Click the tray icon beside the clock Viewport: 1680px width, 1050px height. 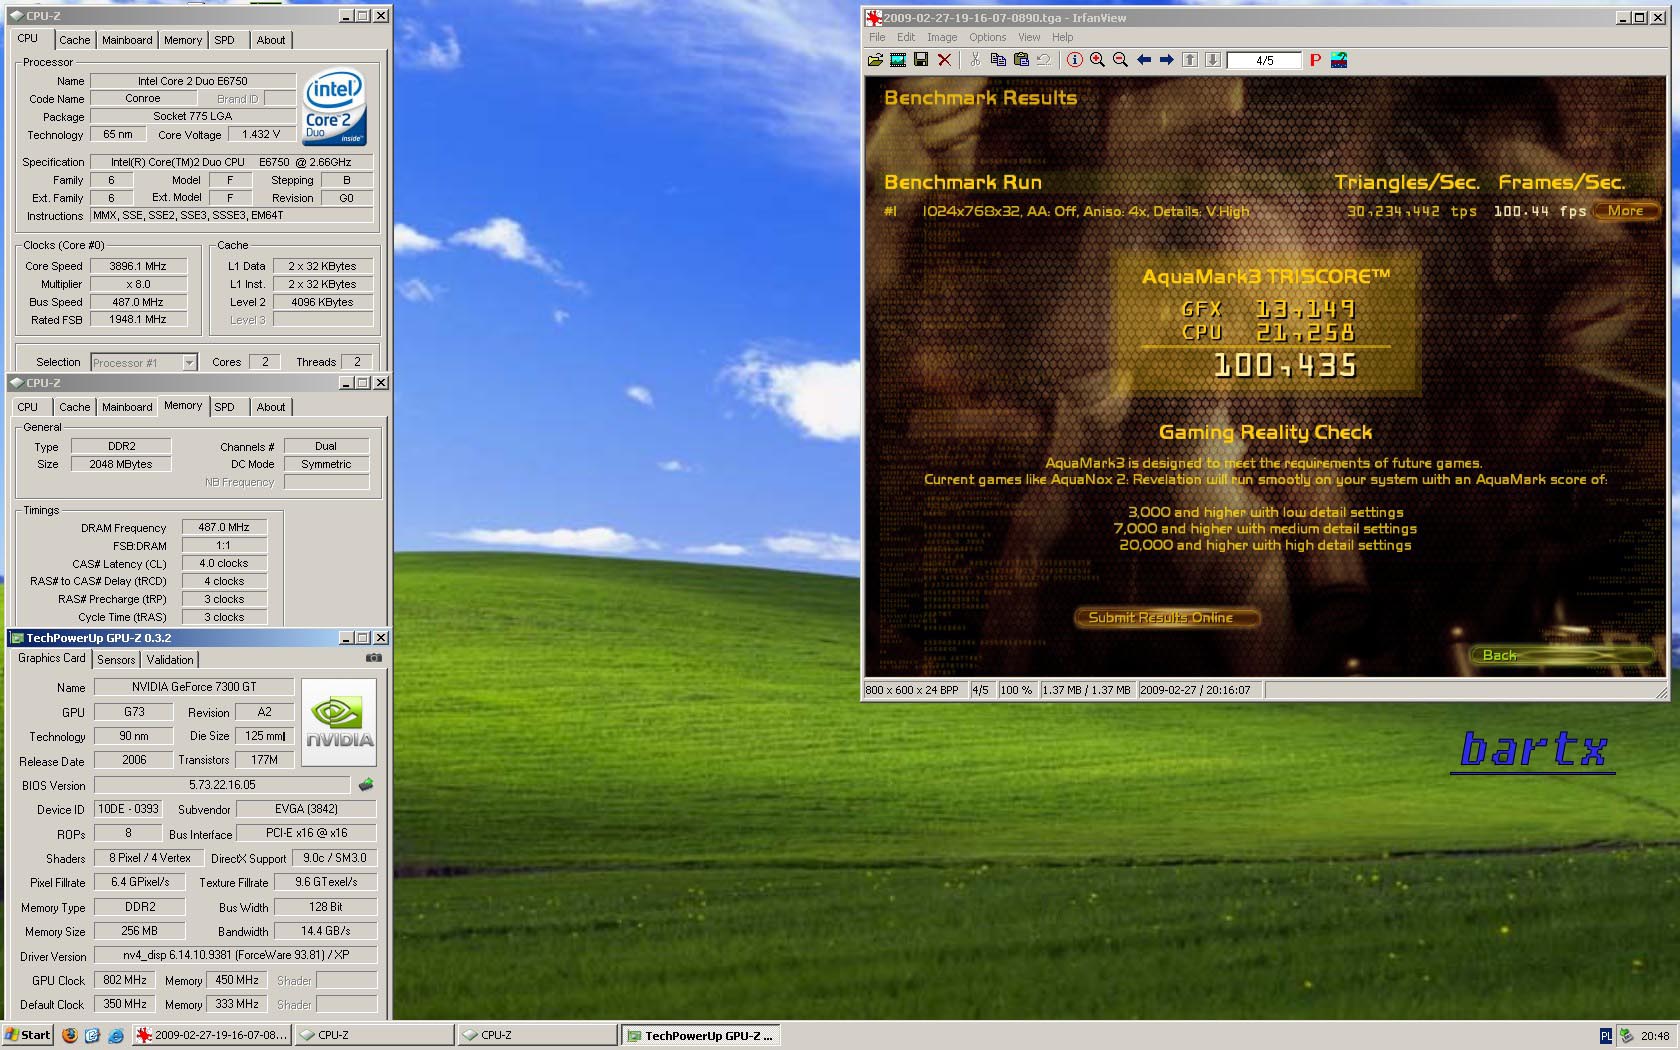tap(1627, 1036)
